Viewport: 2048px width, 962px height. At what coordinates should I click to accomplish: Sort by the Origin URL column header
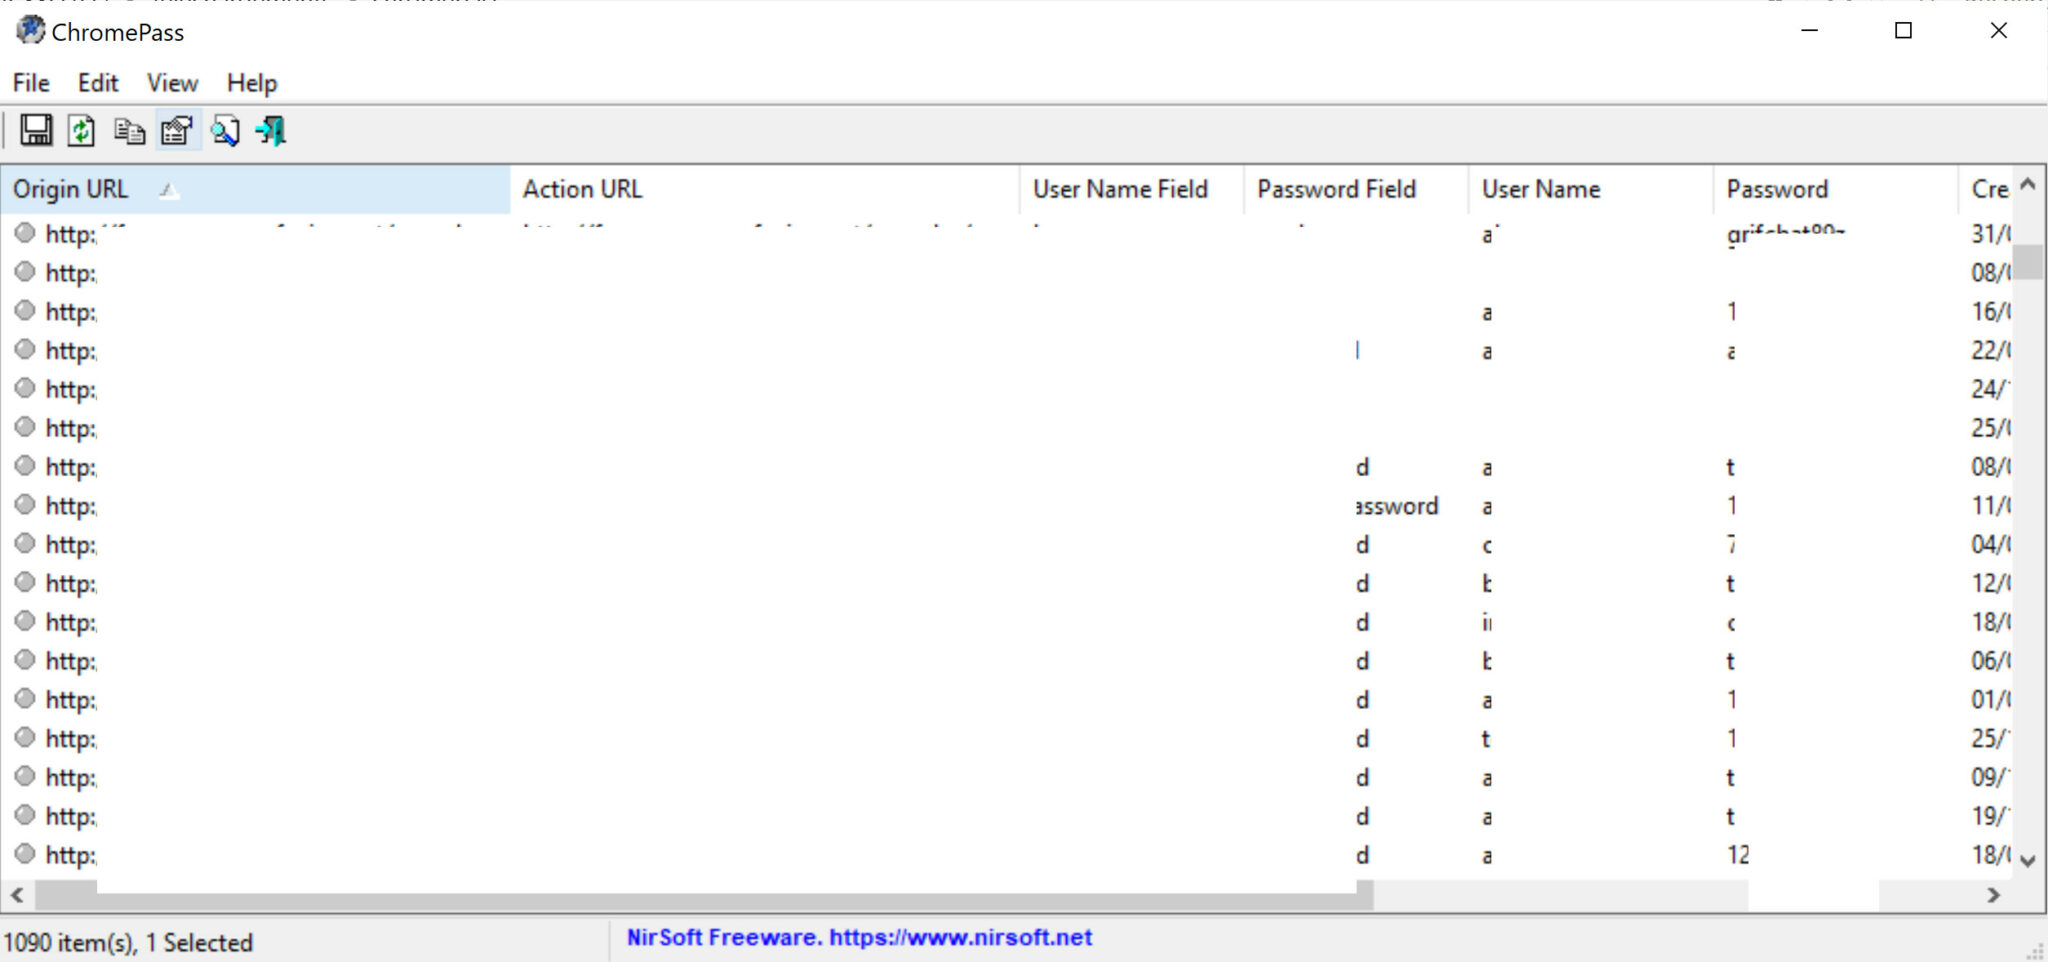(255, 189)
